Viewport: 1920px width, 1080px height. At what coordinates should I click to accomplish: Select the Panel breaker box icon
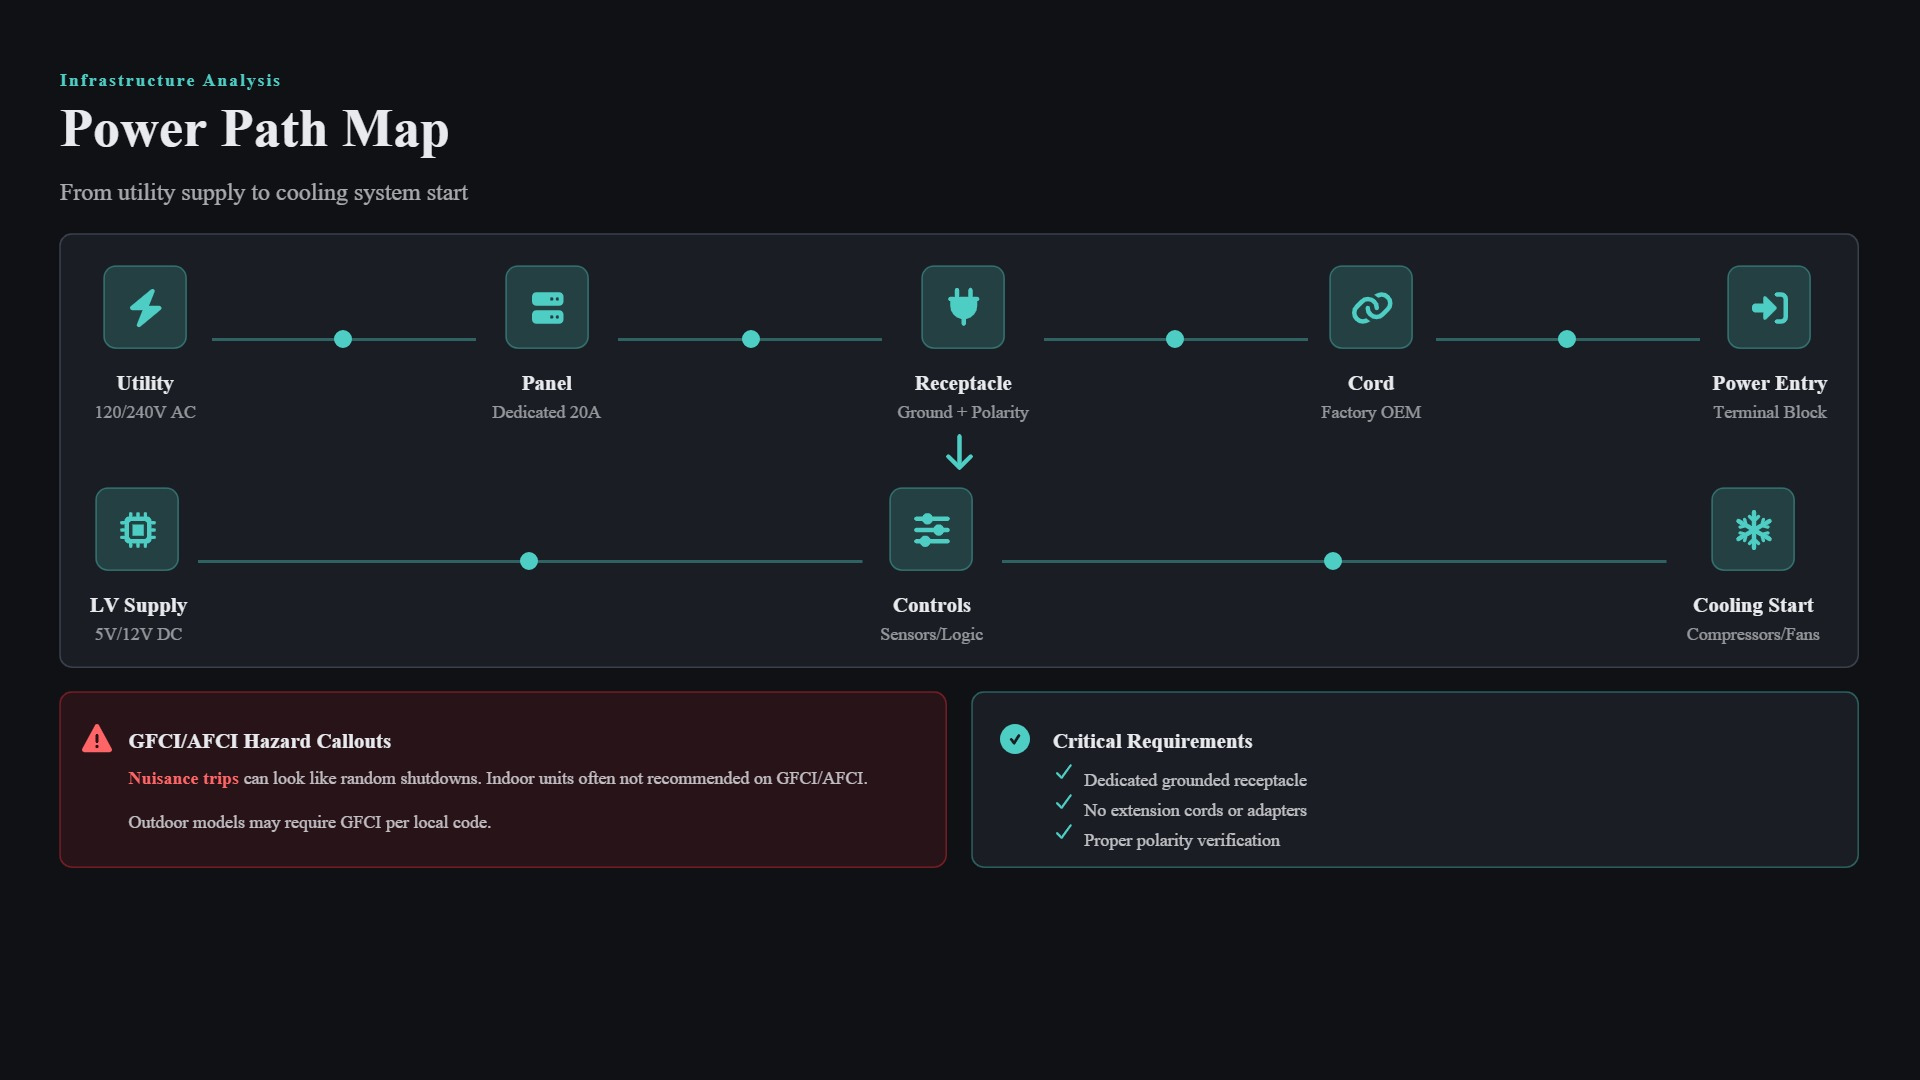(x=547, y=307)
